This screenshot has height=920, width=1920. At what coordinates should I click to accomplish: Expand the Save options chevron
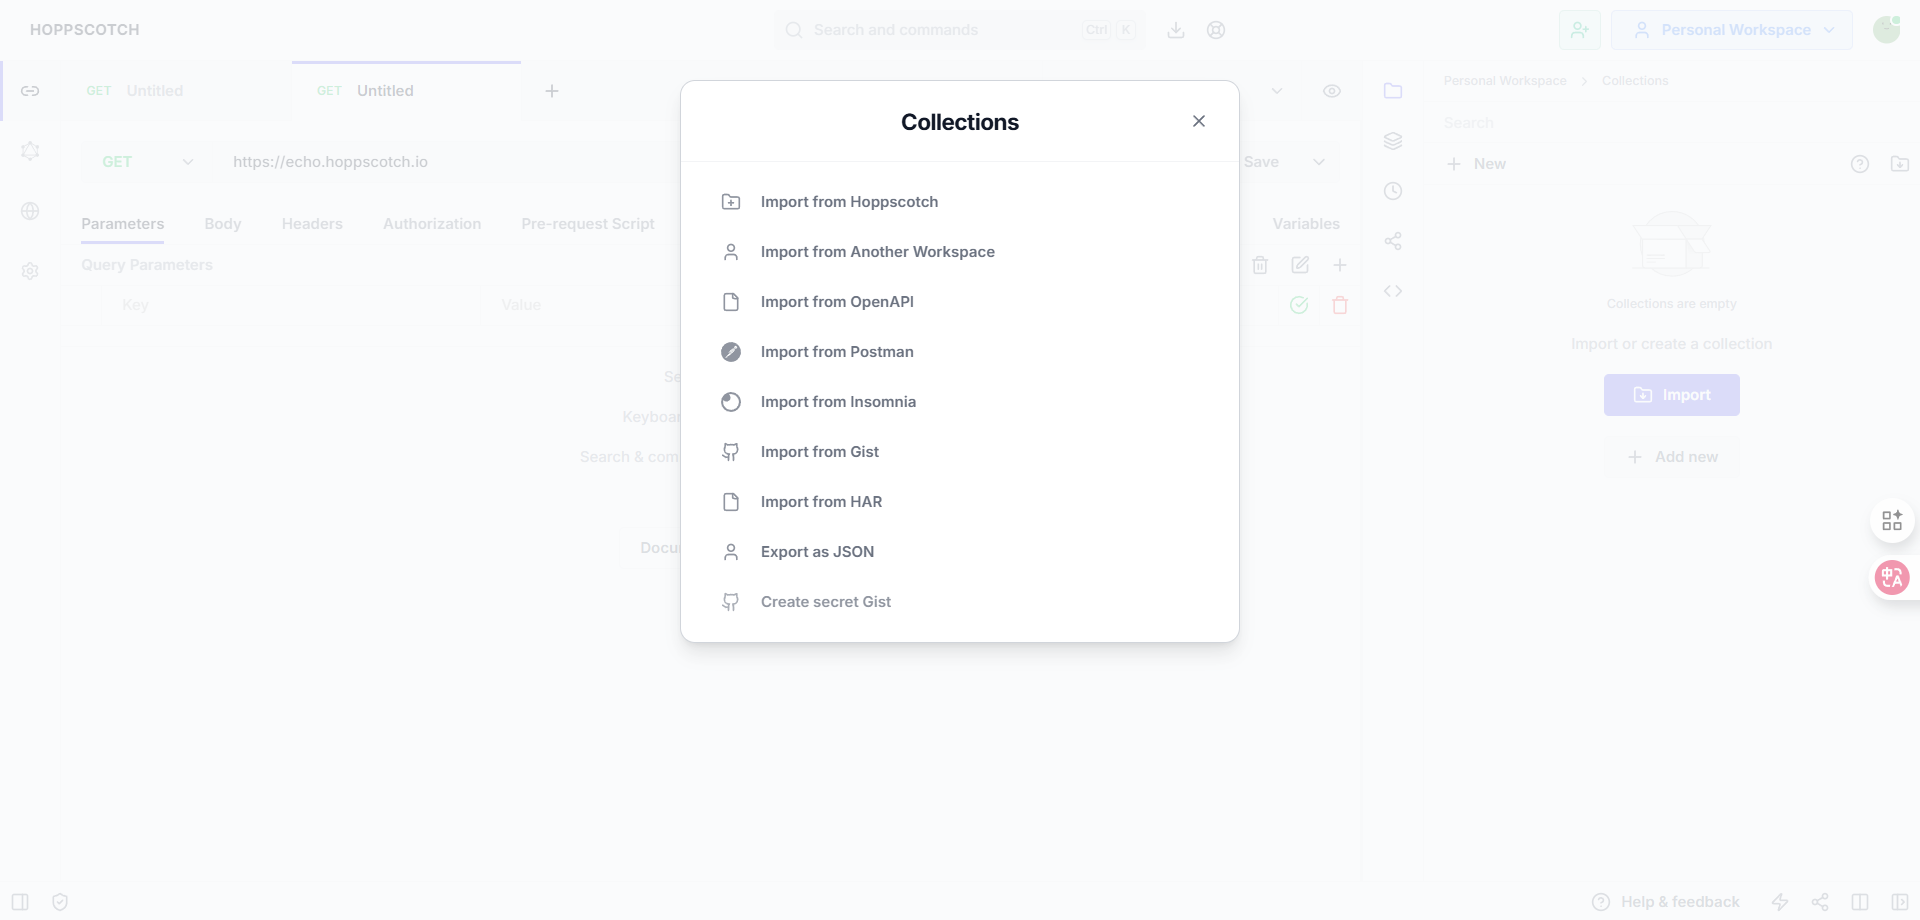tap(1319, 162)
